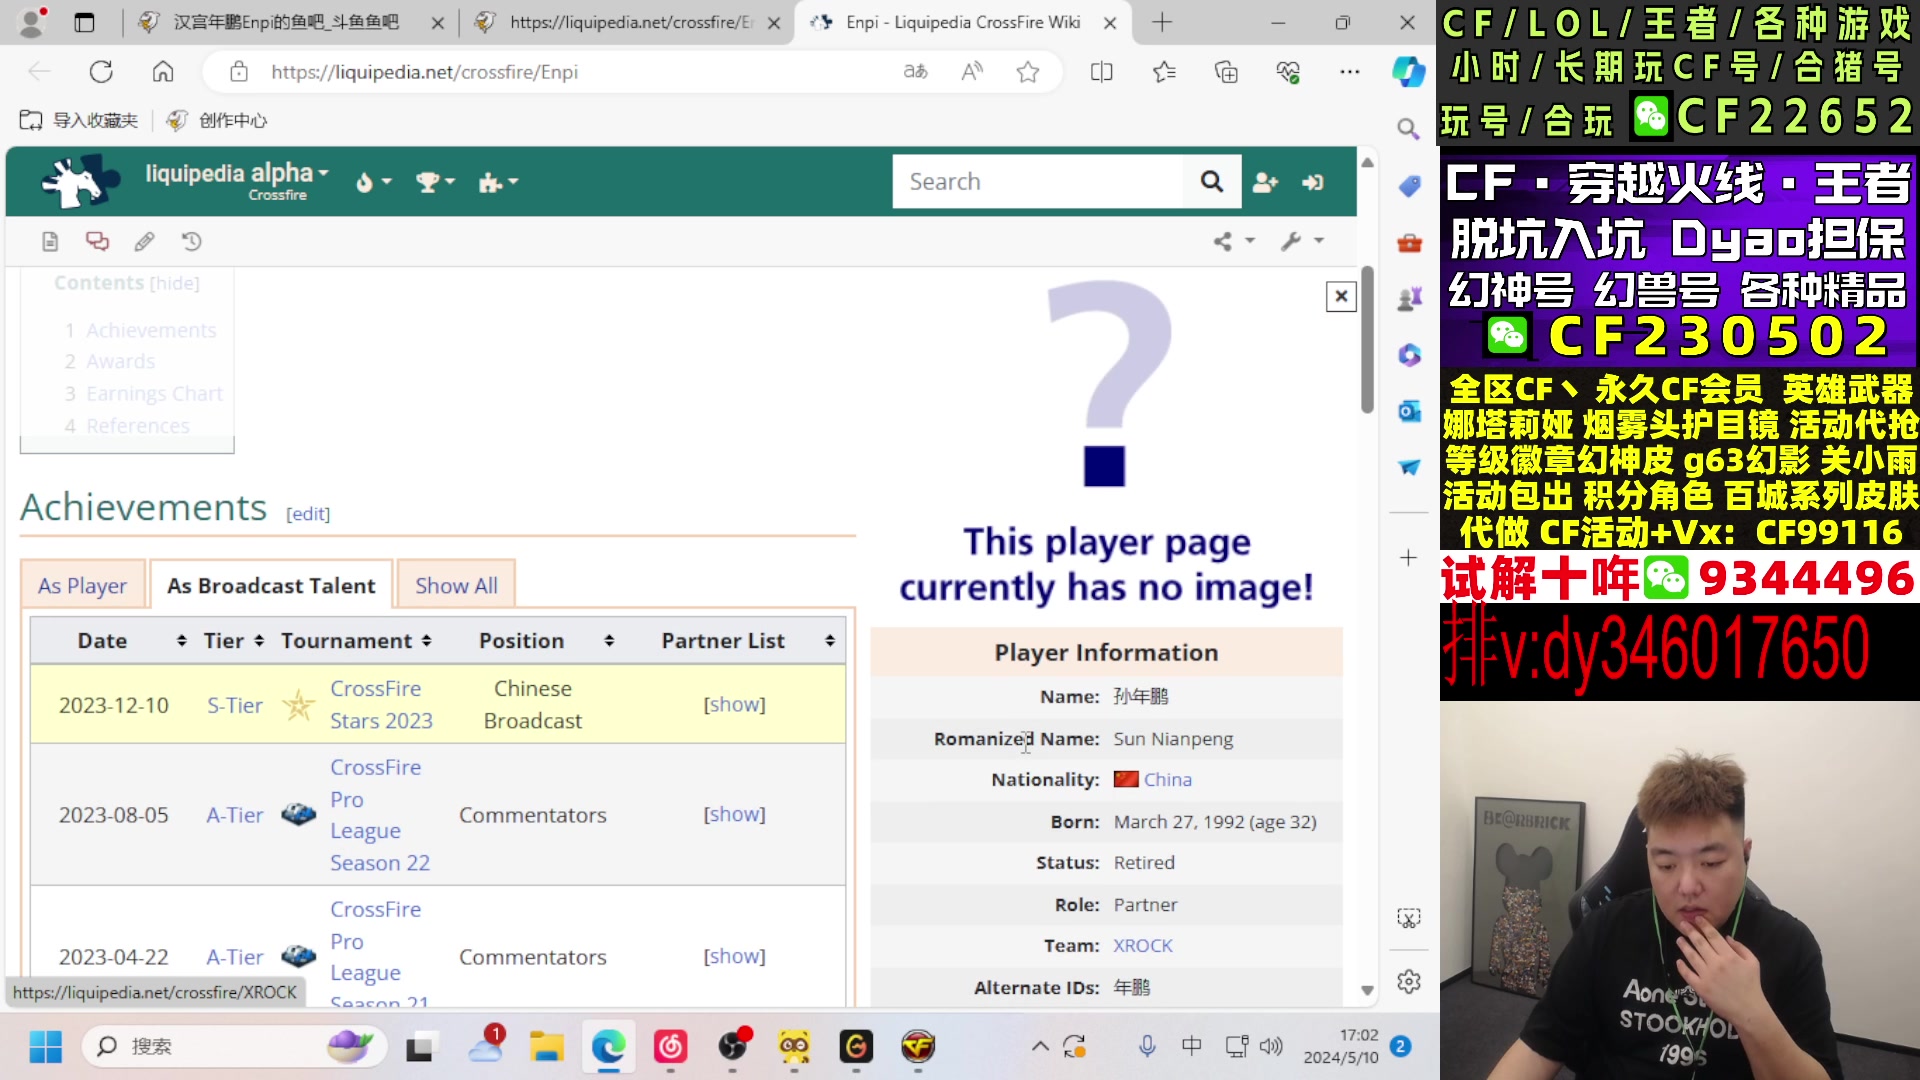The width and height of the screenshot is (1920, 1080).
Task: Open the contribute puzzle-piece dropdown menu
Action: click(x=498, y=182)
